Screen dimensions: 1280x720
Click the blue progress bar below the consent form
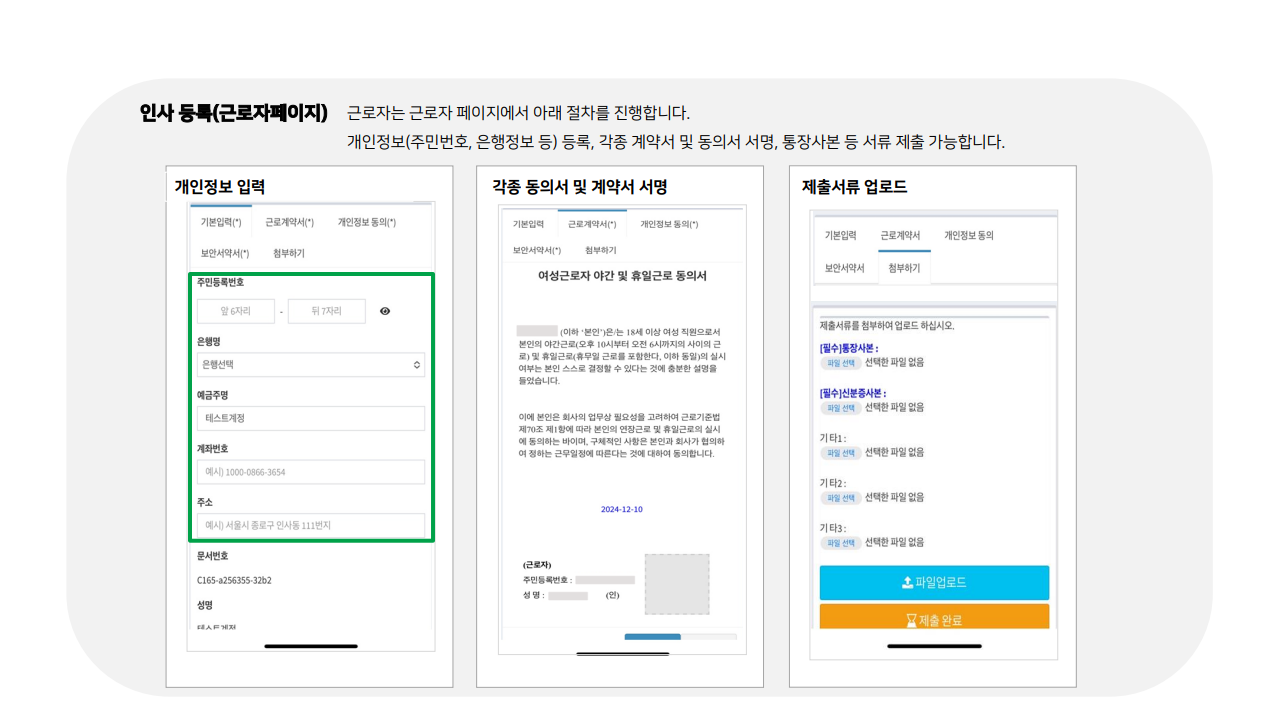click(x=655, y=636)
